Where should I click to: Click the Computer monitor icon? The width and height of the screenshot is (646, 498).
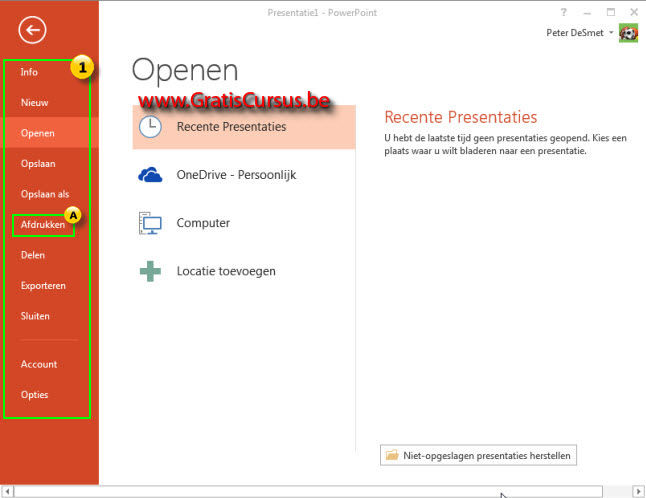coord(150,223)
